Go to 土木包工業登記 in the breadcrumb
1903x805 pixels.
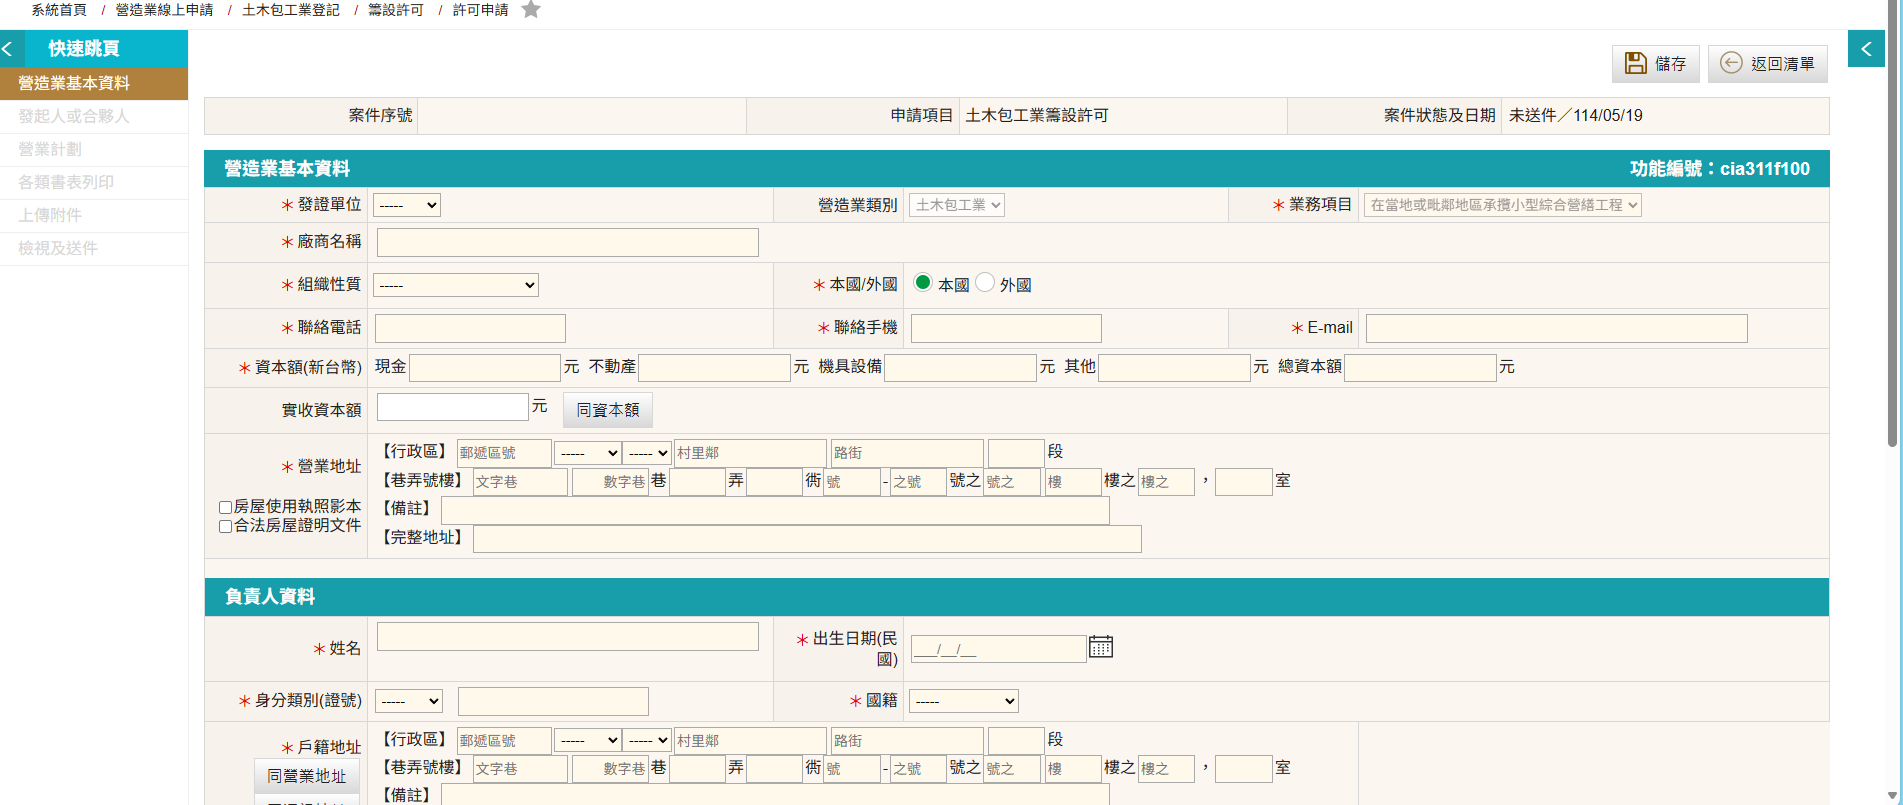[290, 10]
